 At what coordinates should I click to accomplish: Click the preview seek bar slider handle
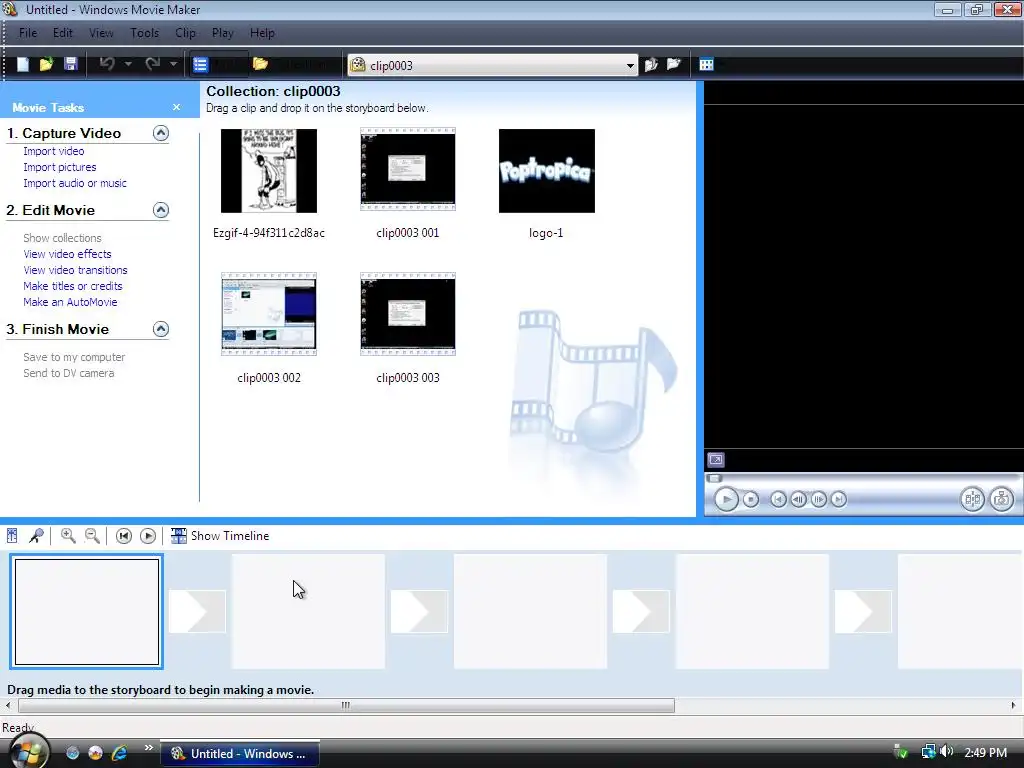click(714, 478)
